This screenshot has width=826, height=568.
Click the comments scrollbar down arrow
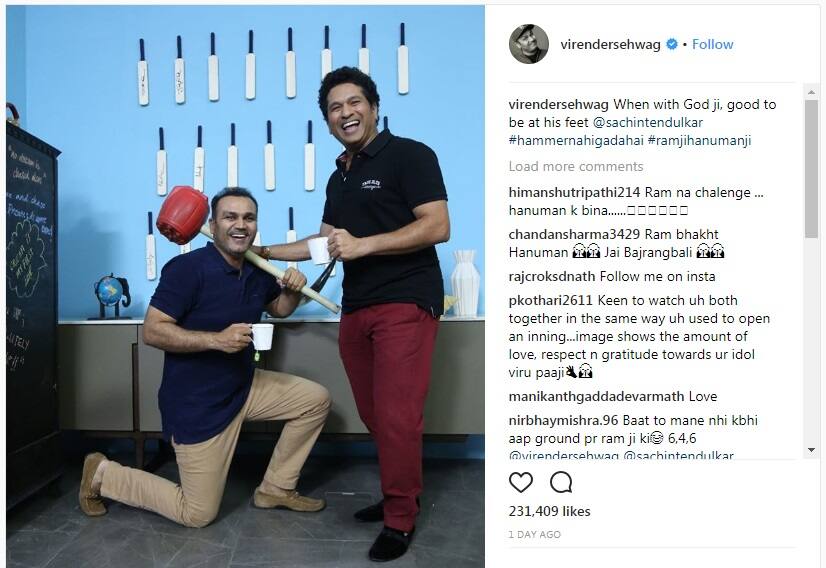click(811, 450)
